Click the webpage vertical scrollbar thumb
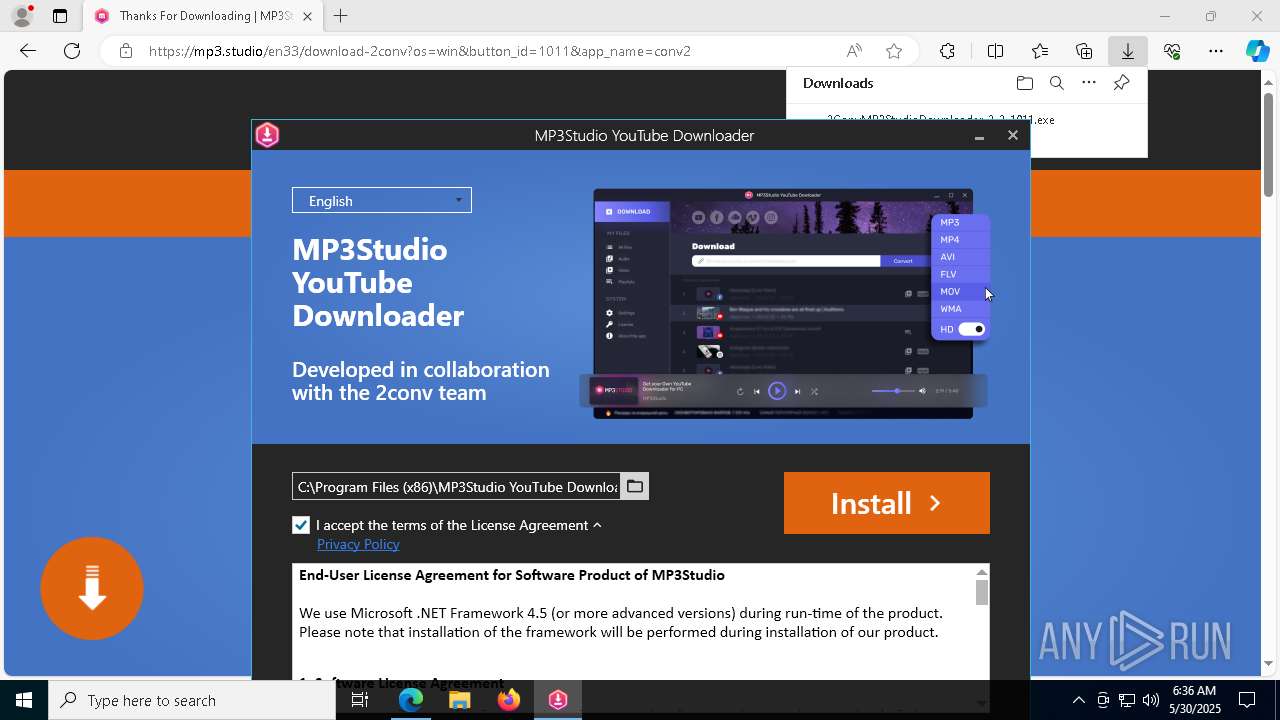Image resolution: width=1280 pixels, height=720 pixels. [1269, 144]
